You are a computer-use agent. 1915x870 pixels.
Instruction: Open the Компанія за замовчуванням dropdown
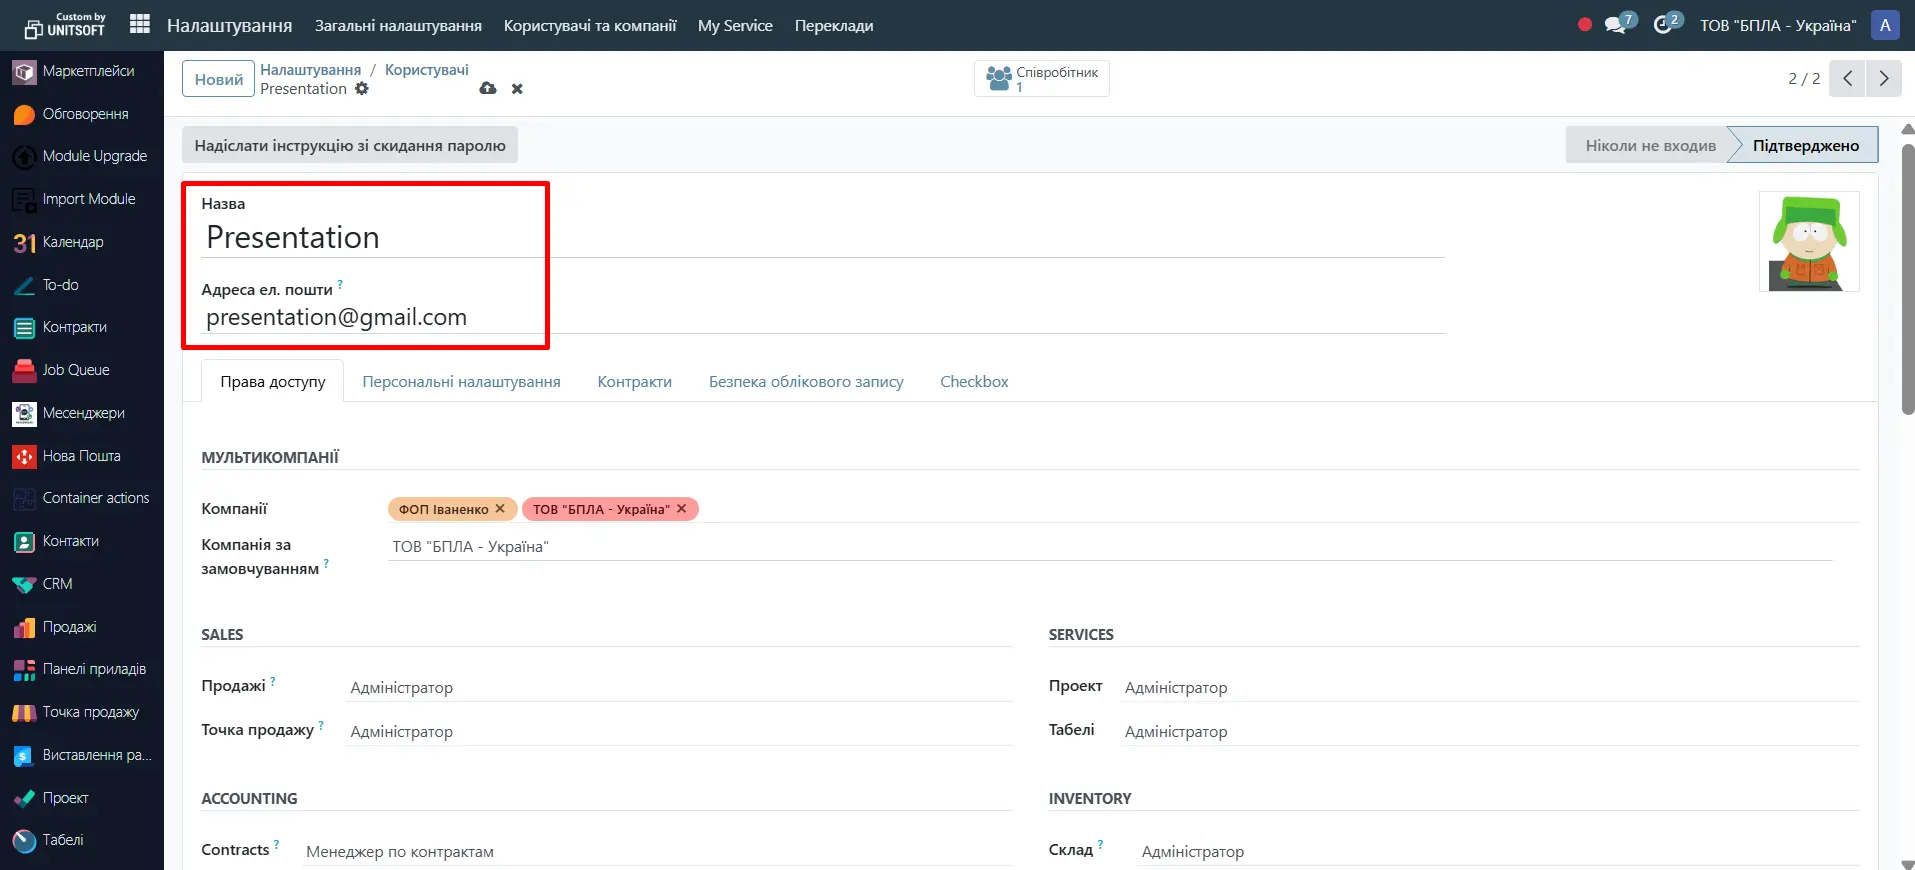1110,547
